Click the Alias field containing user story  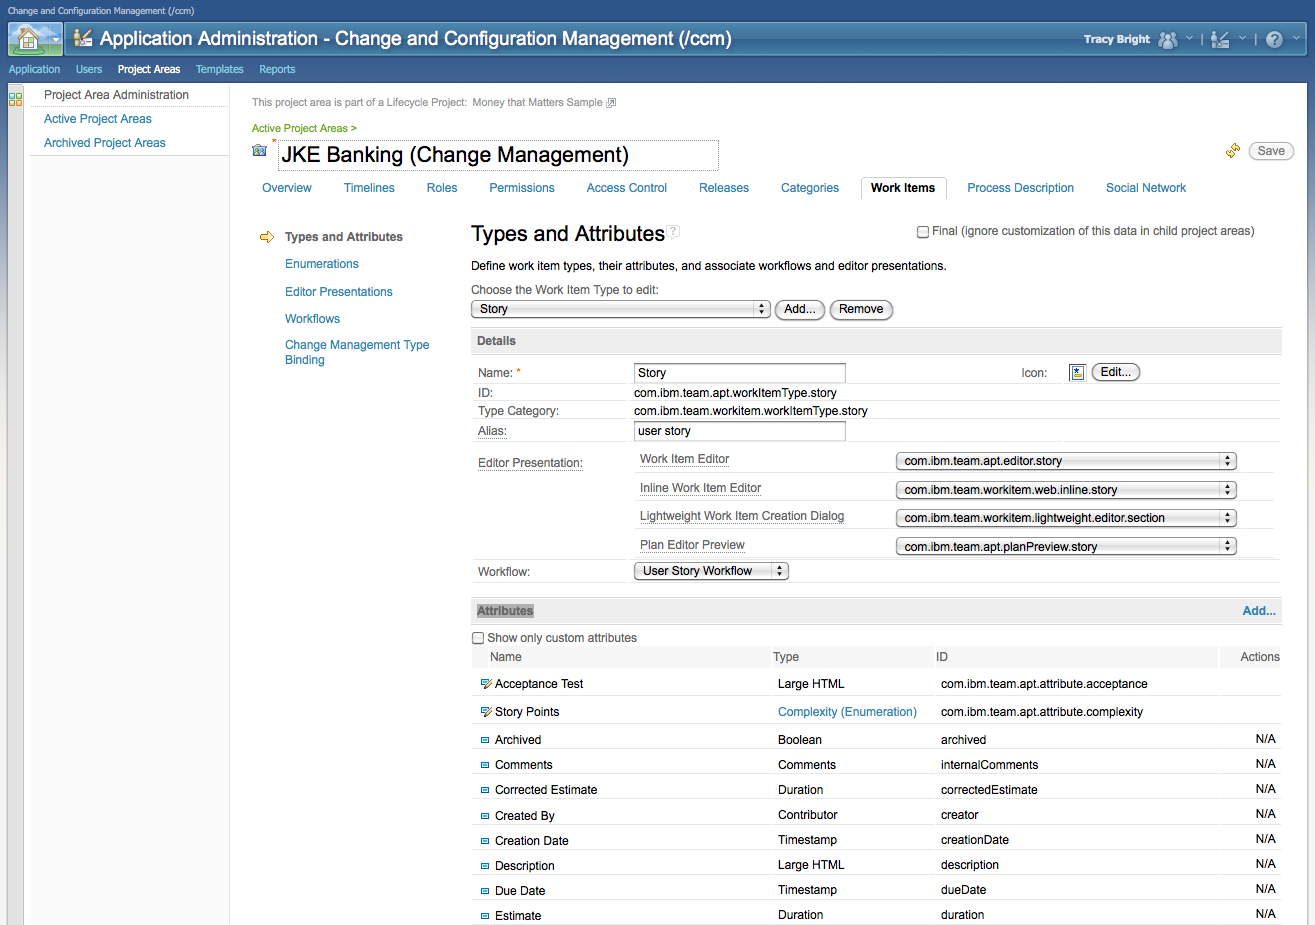point(740,431)
